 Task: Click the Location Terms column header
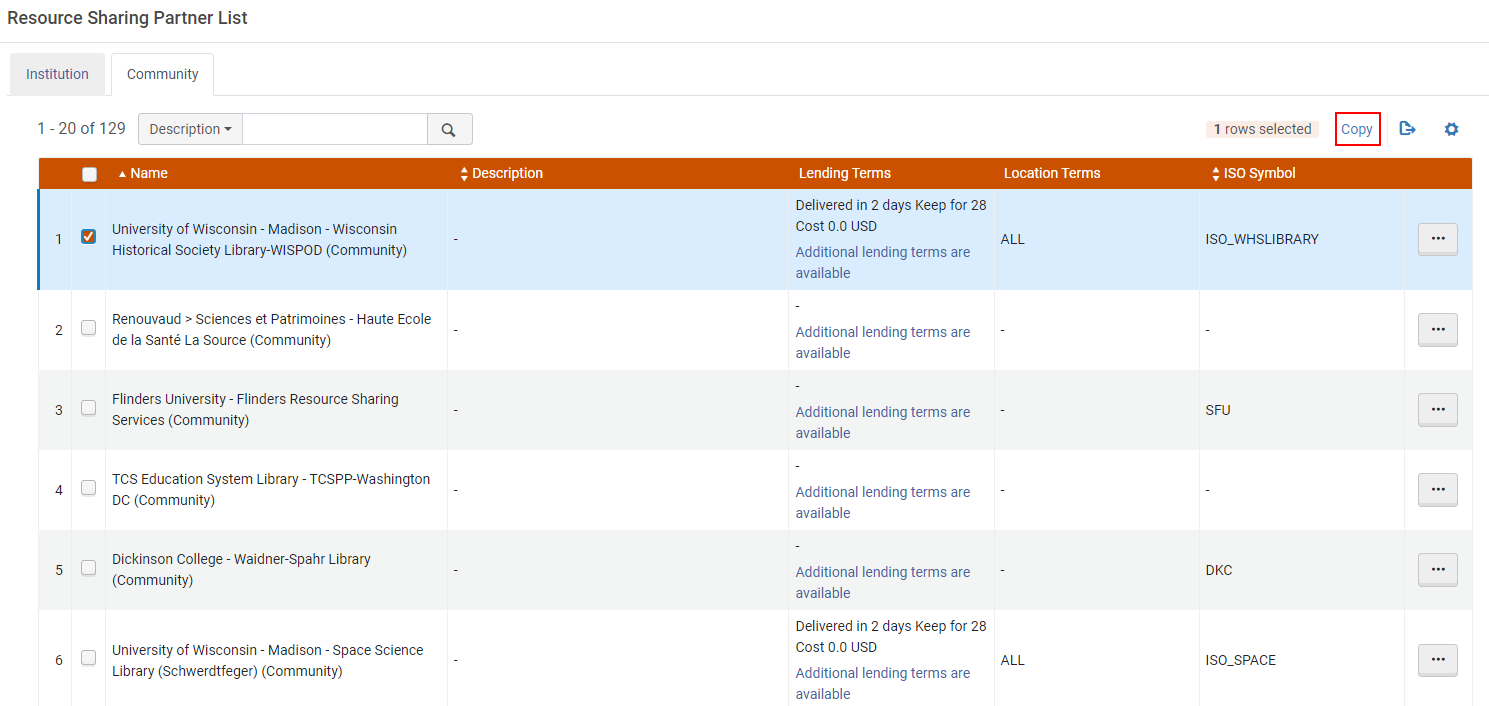pyautogui.click(x=1052, y=173)
